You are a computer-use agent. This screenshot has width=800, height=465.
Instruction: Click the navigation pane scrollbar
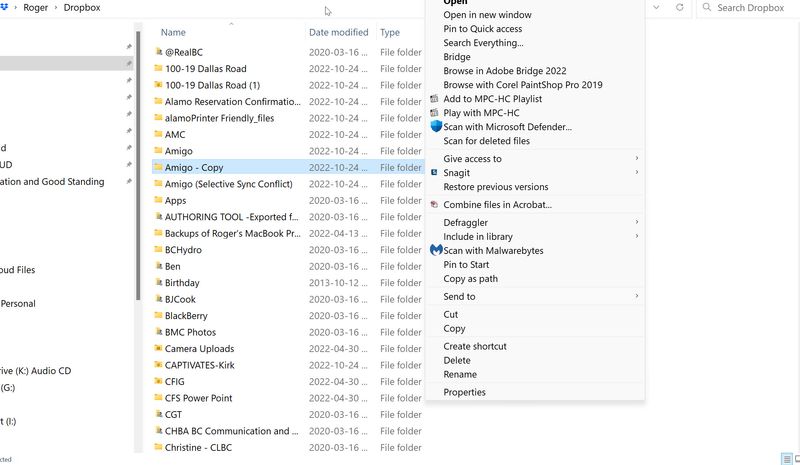pos(138,166)
